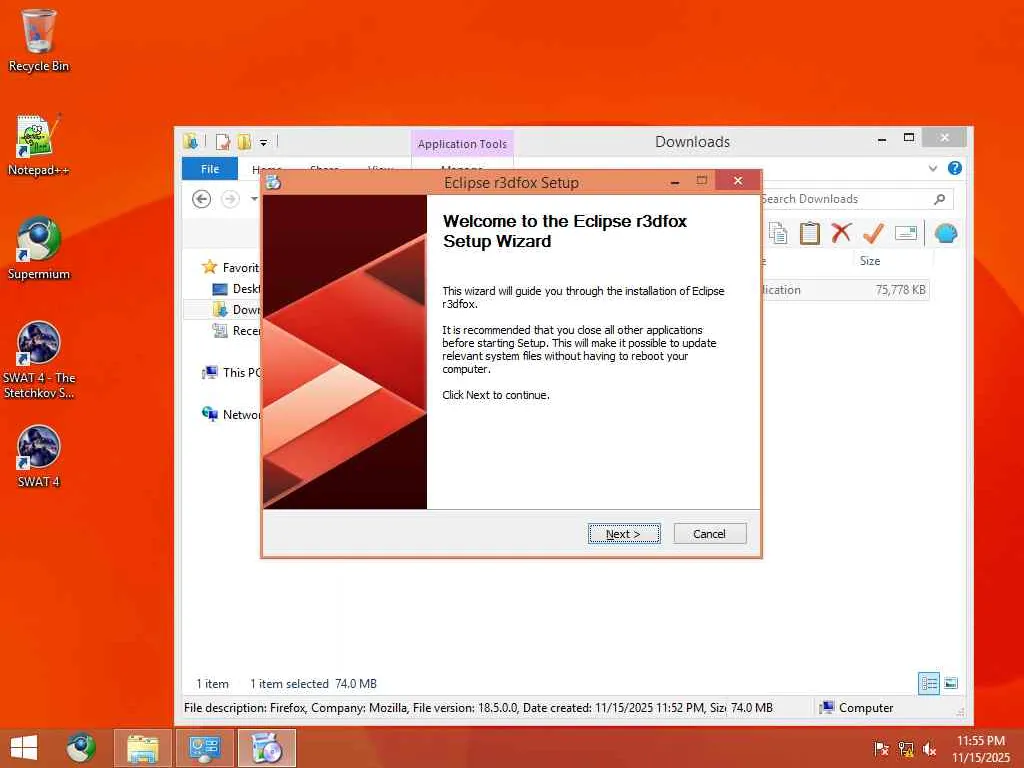Select the Notepad++ desktop shortcut

tap(39, 145)
